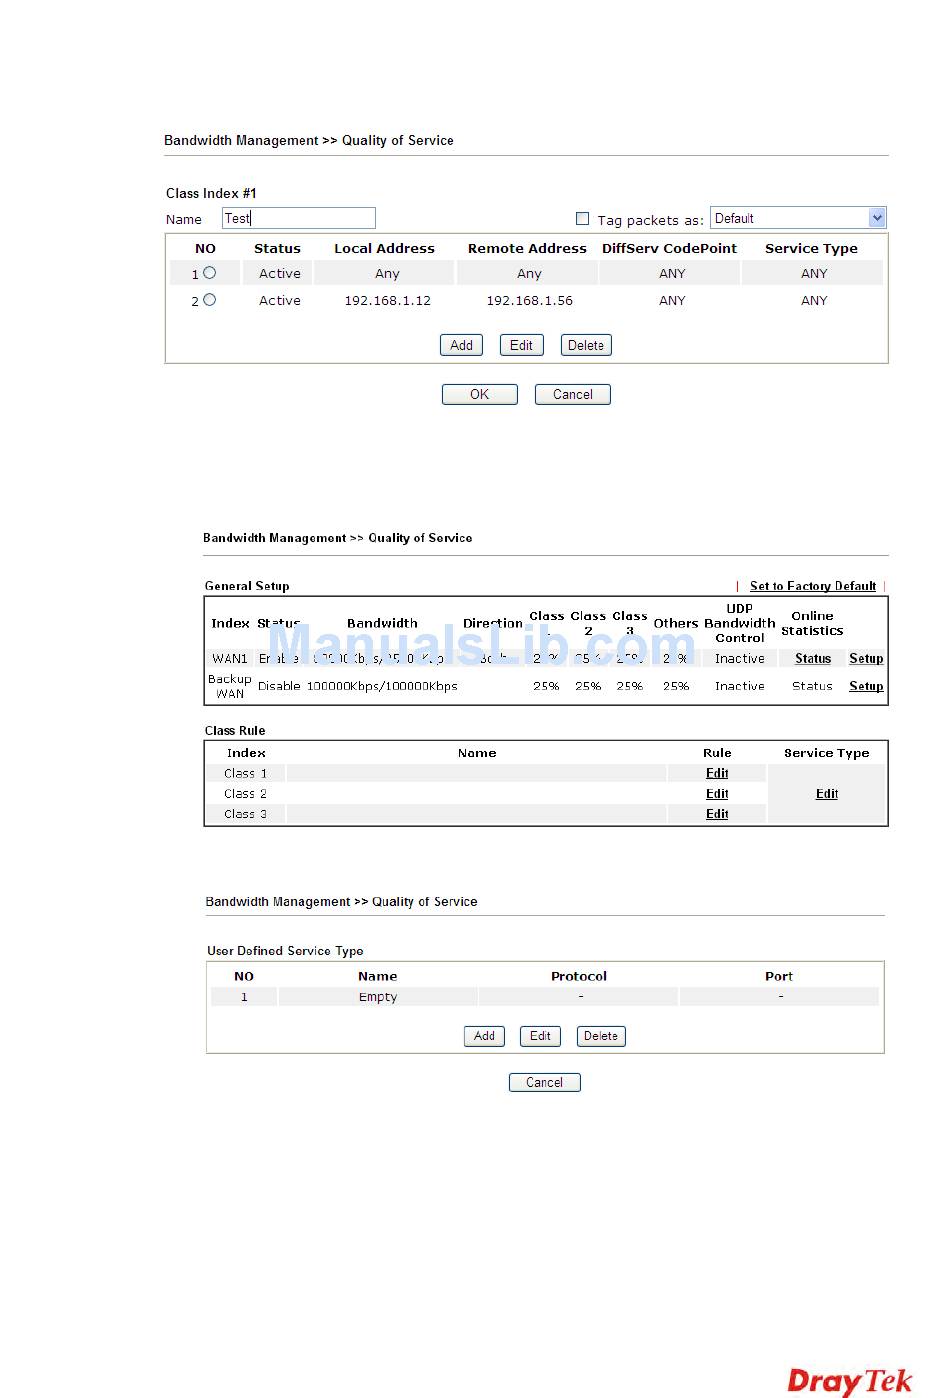Click Inactive value for WAN1
The height and width of the screenshot is (1398, 950).
pos(739,658)
